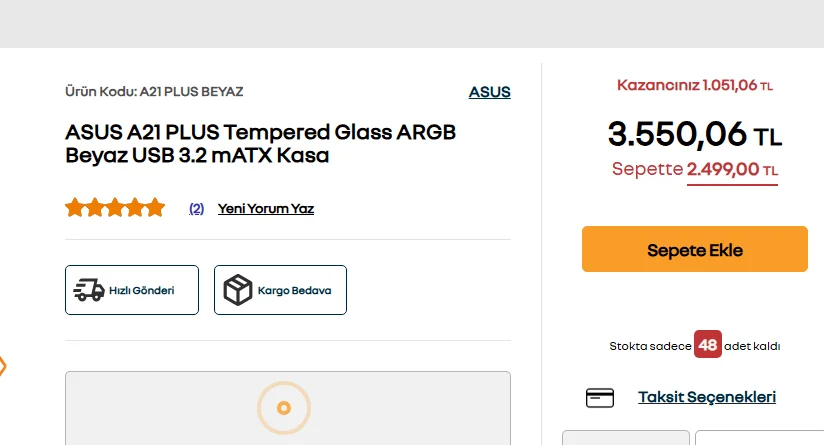
Task: Click the ASUS A21 PLUS product title
Action: 260,143
